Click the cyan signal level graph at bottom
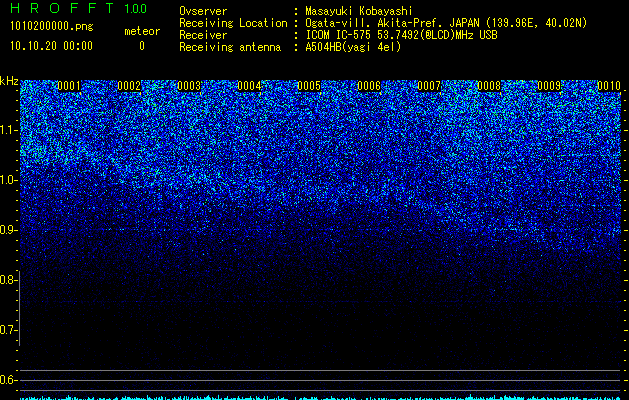Image resolution: width=629 pixels, height=400 pixels. (x=321, y=397)
